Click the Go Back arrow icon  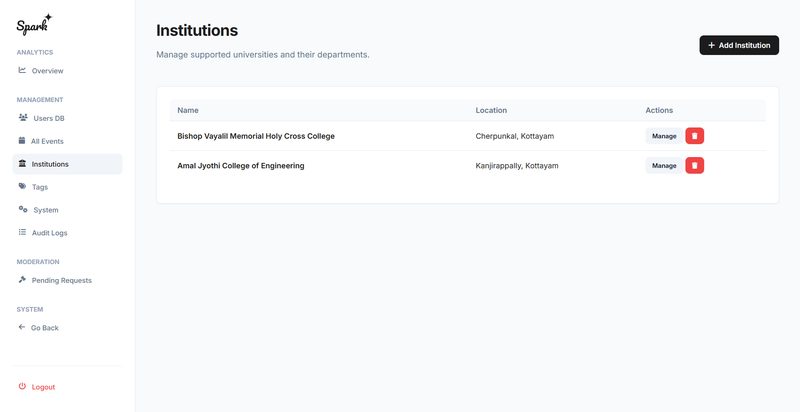tap(22, 327)
